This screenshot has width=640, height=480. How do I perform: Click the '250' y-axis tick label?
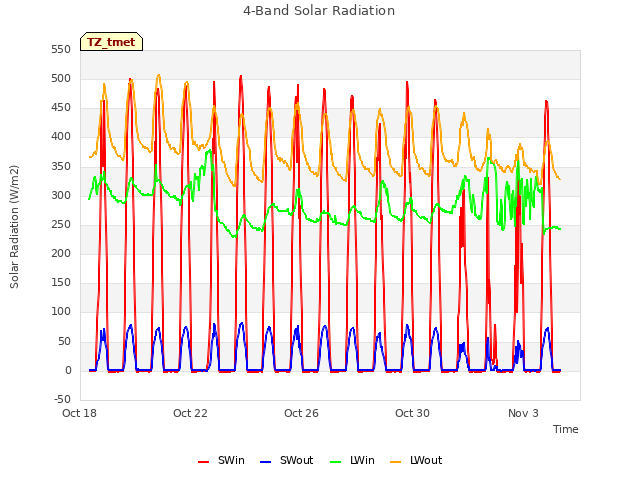coord(61,224)
